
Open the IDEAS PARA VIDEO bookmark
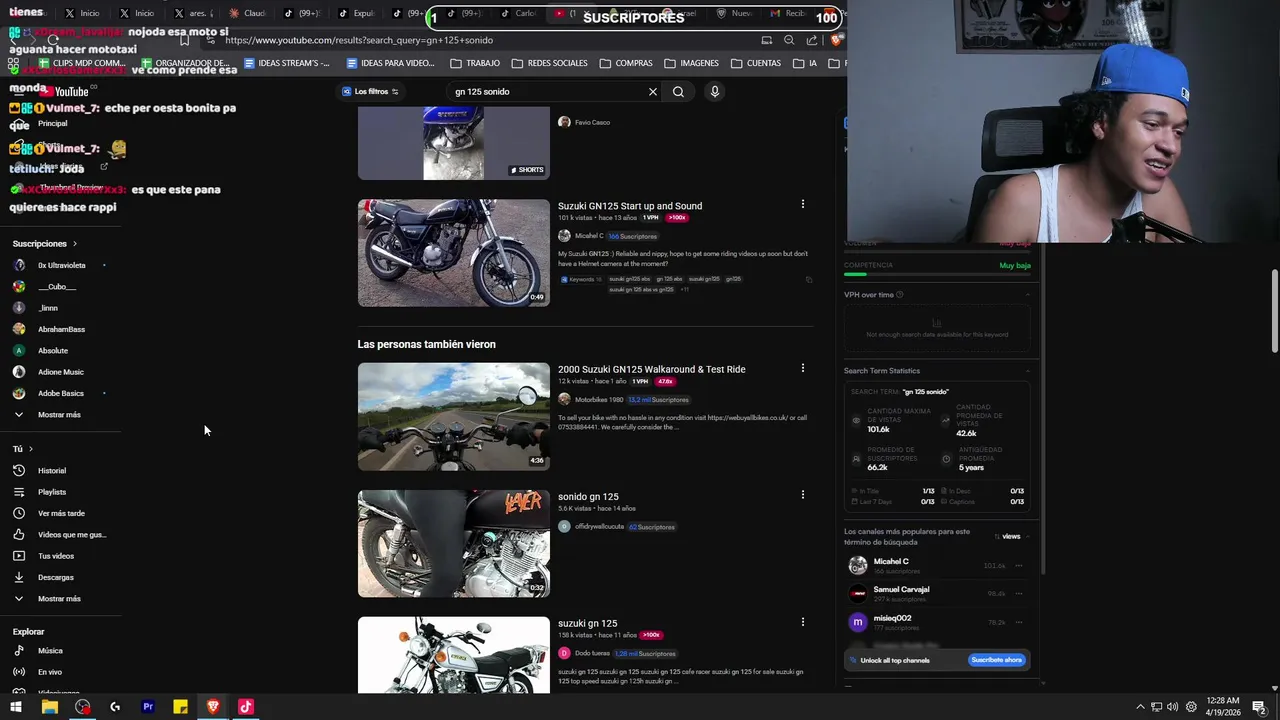tap(391, 63)
